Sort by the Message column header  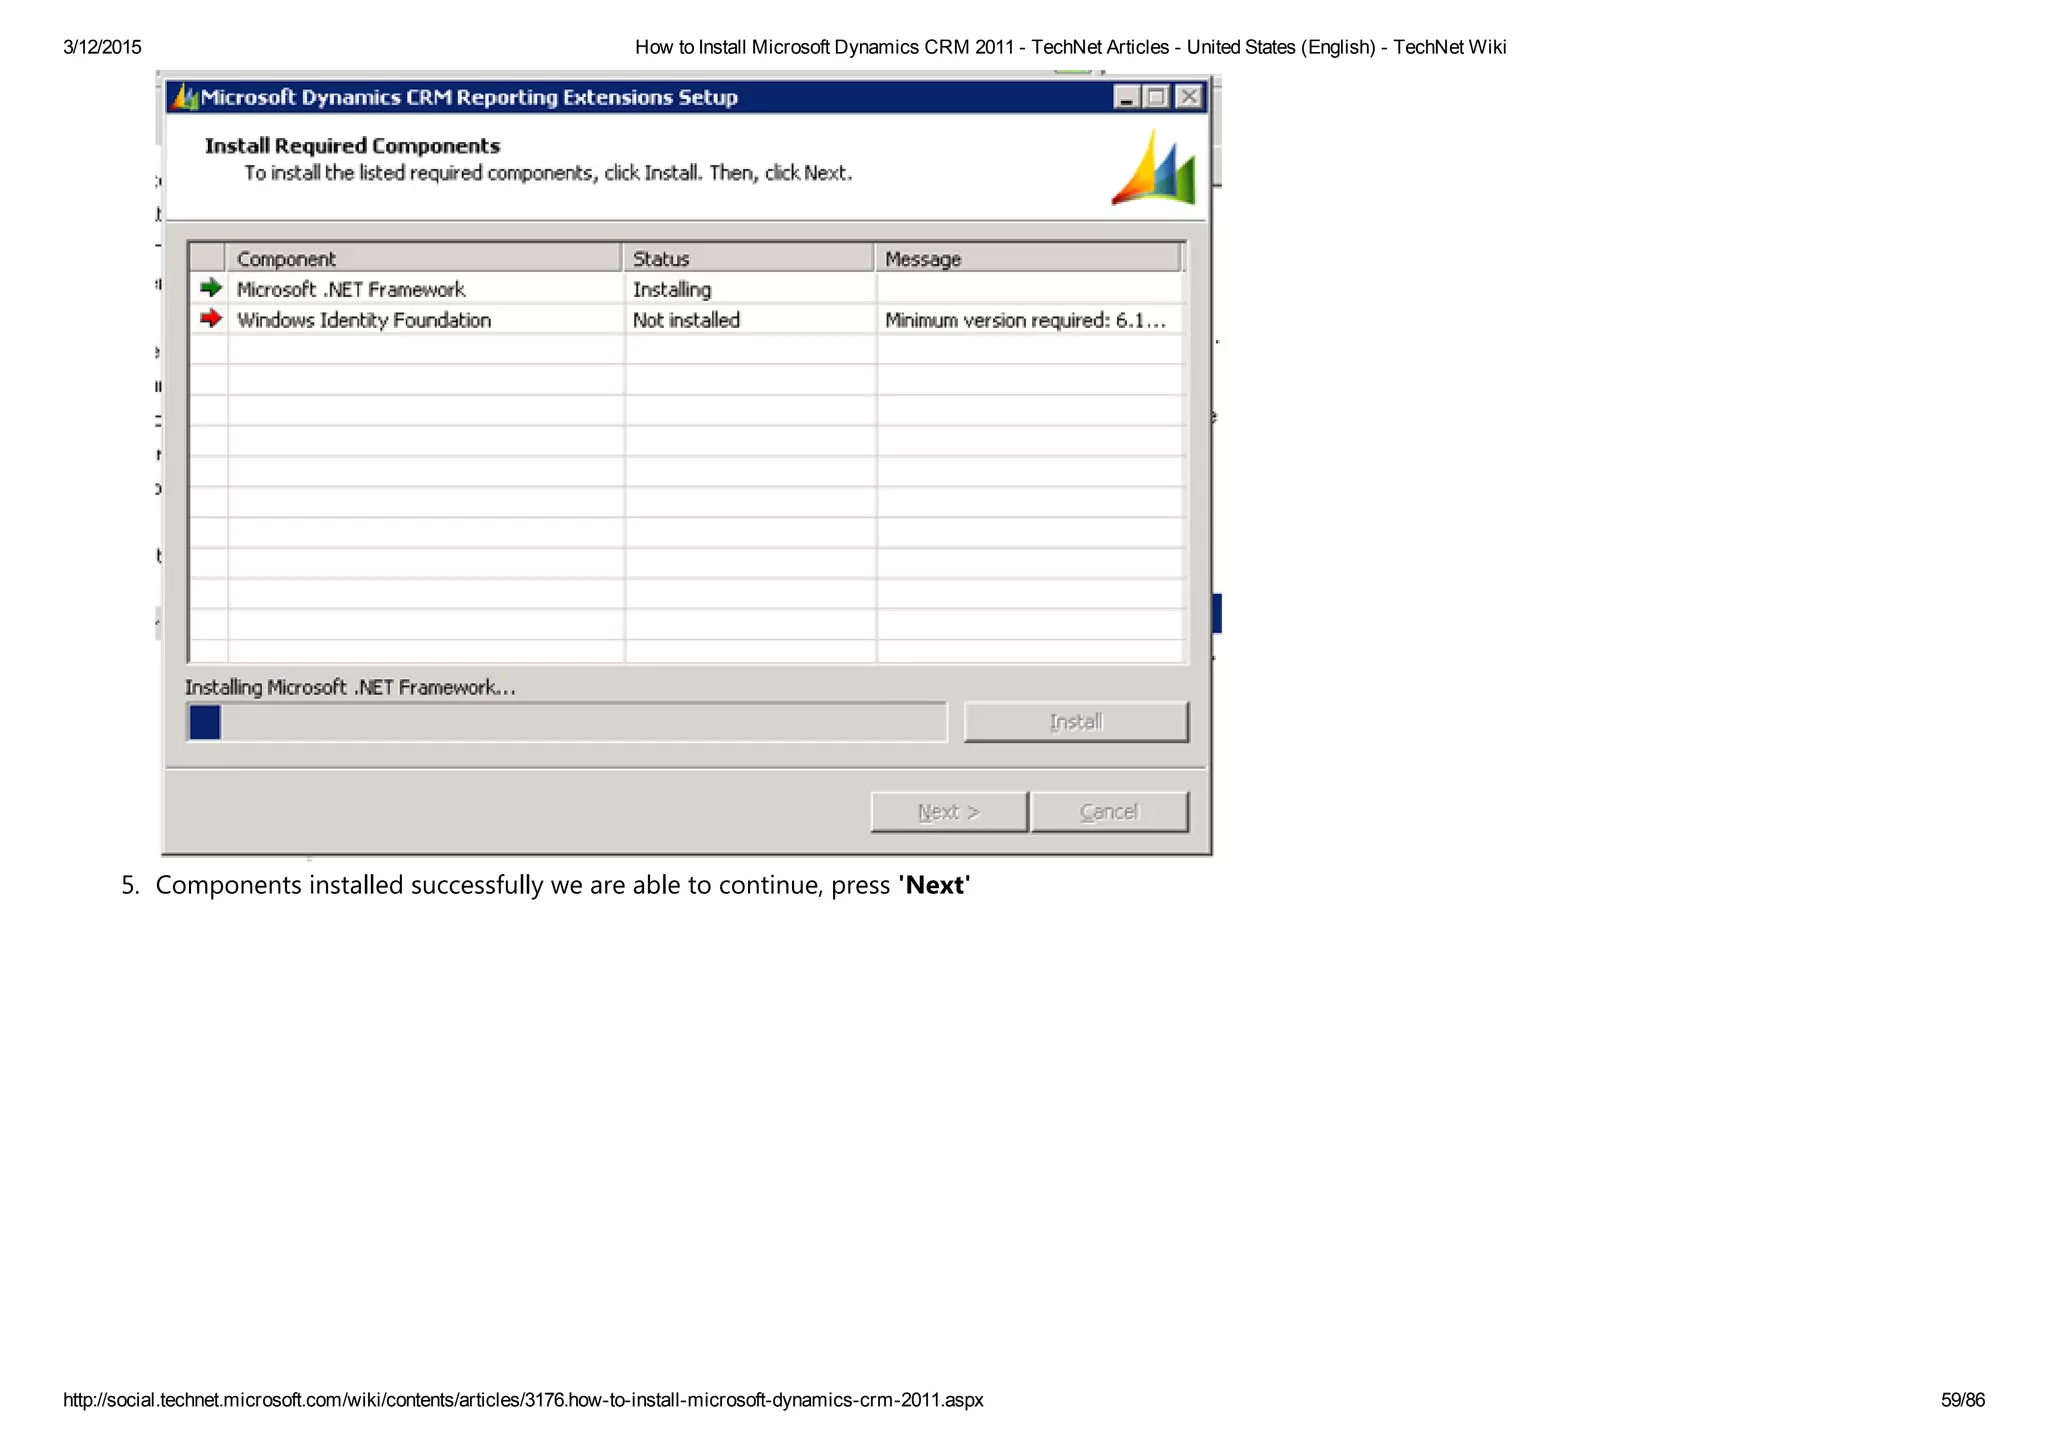coord(1028,259)
